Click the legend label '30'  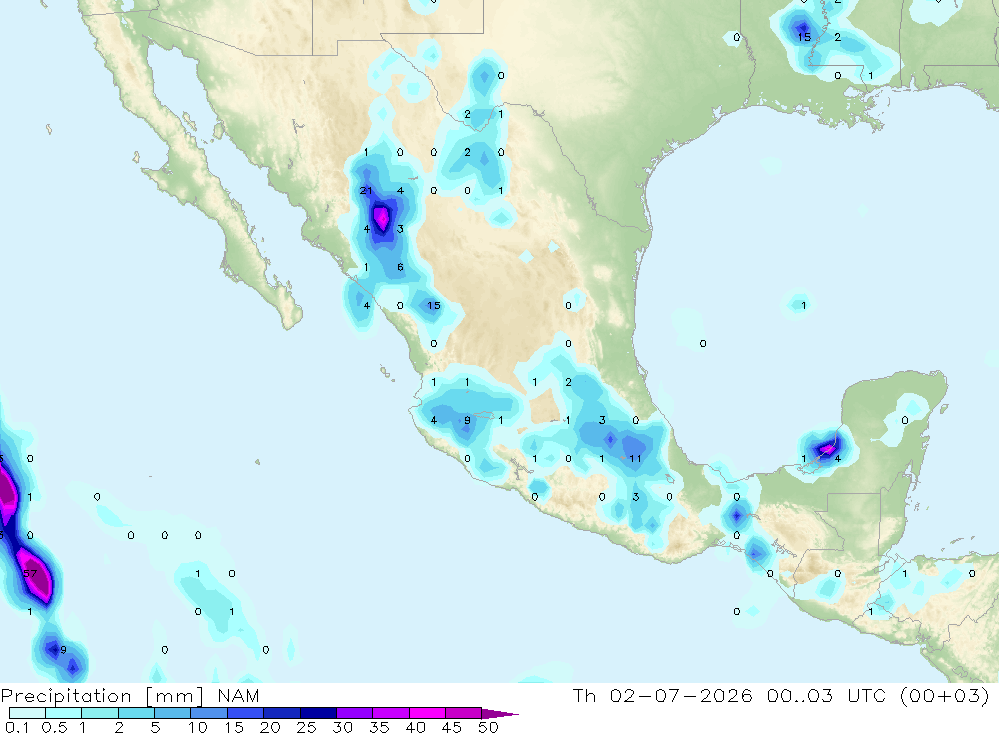[x=342, y=727]
